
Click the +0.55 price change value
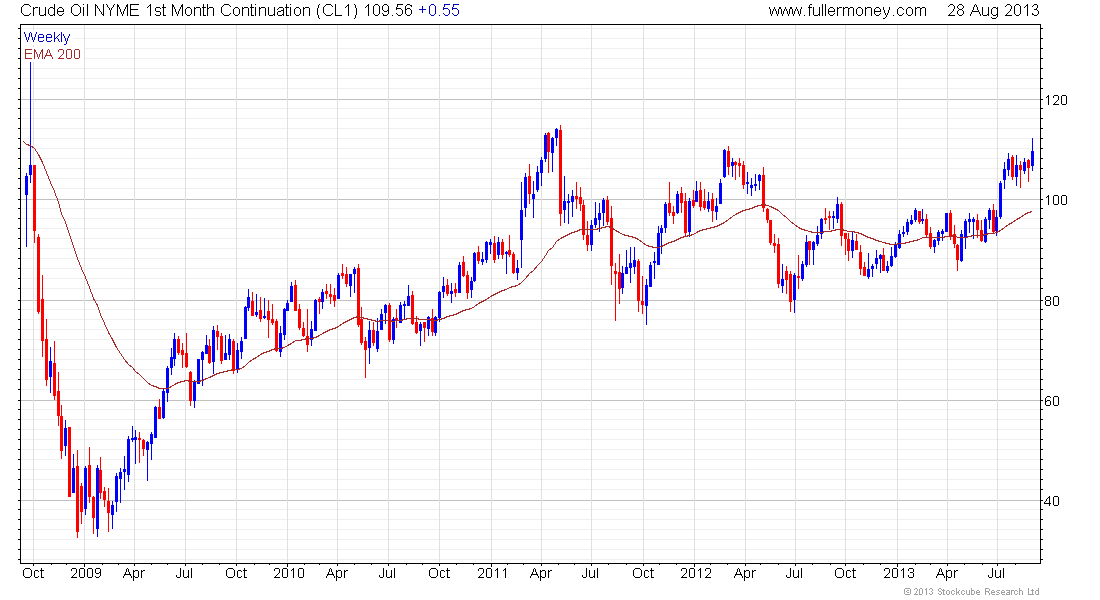pyautogui.click(x=438, y=11)
